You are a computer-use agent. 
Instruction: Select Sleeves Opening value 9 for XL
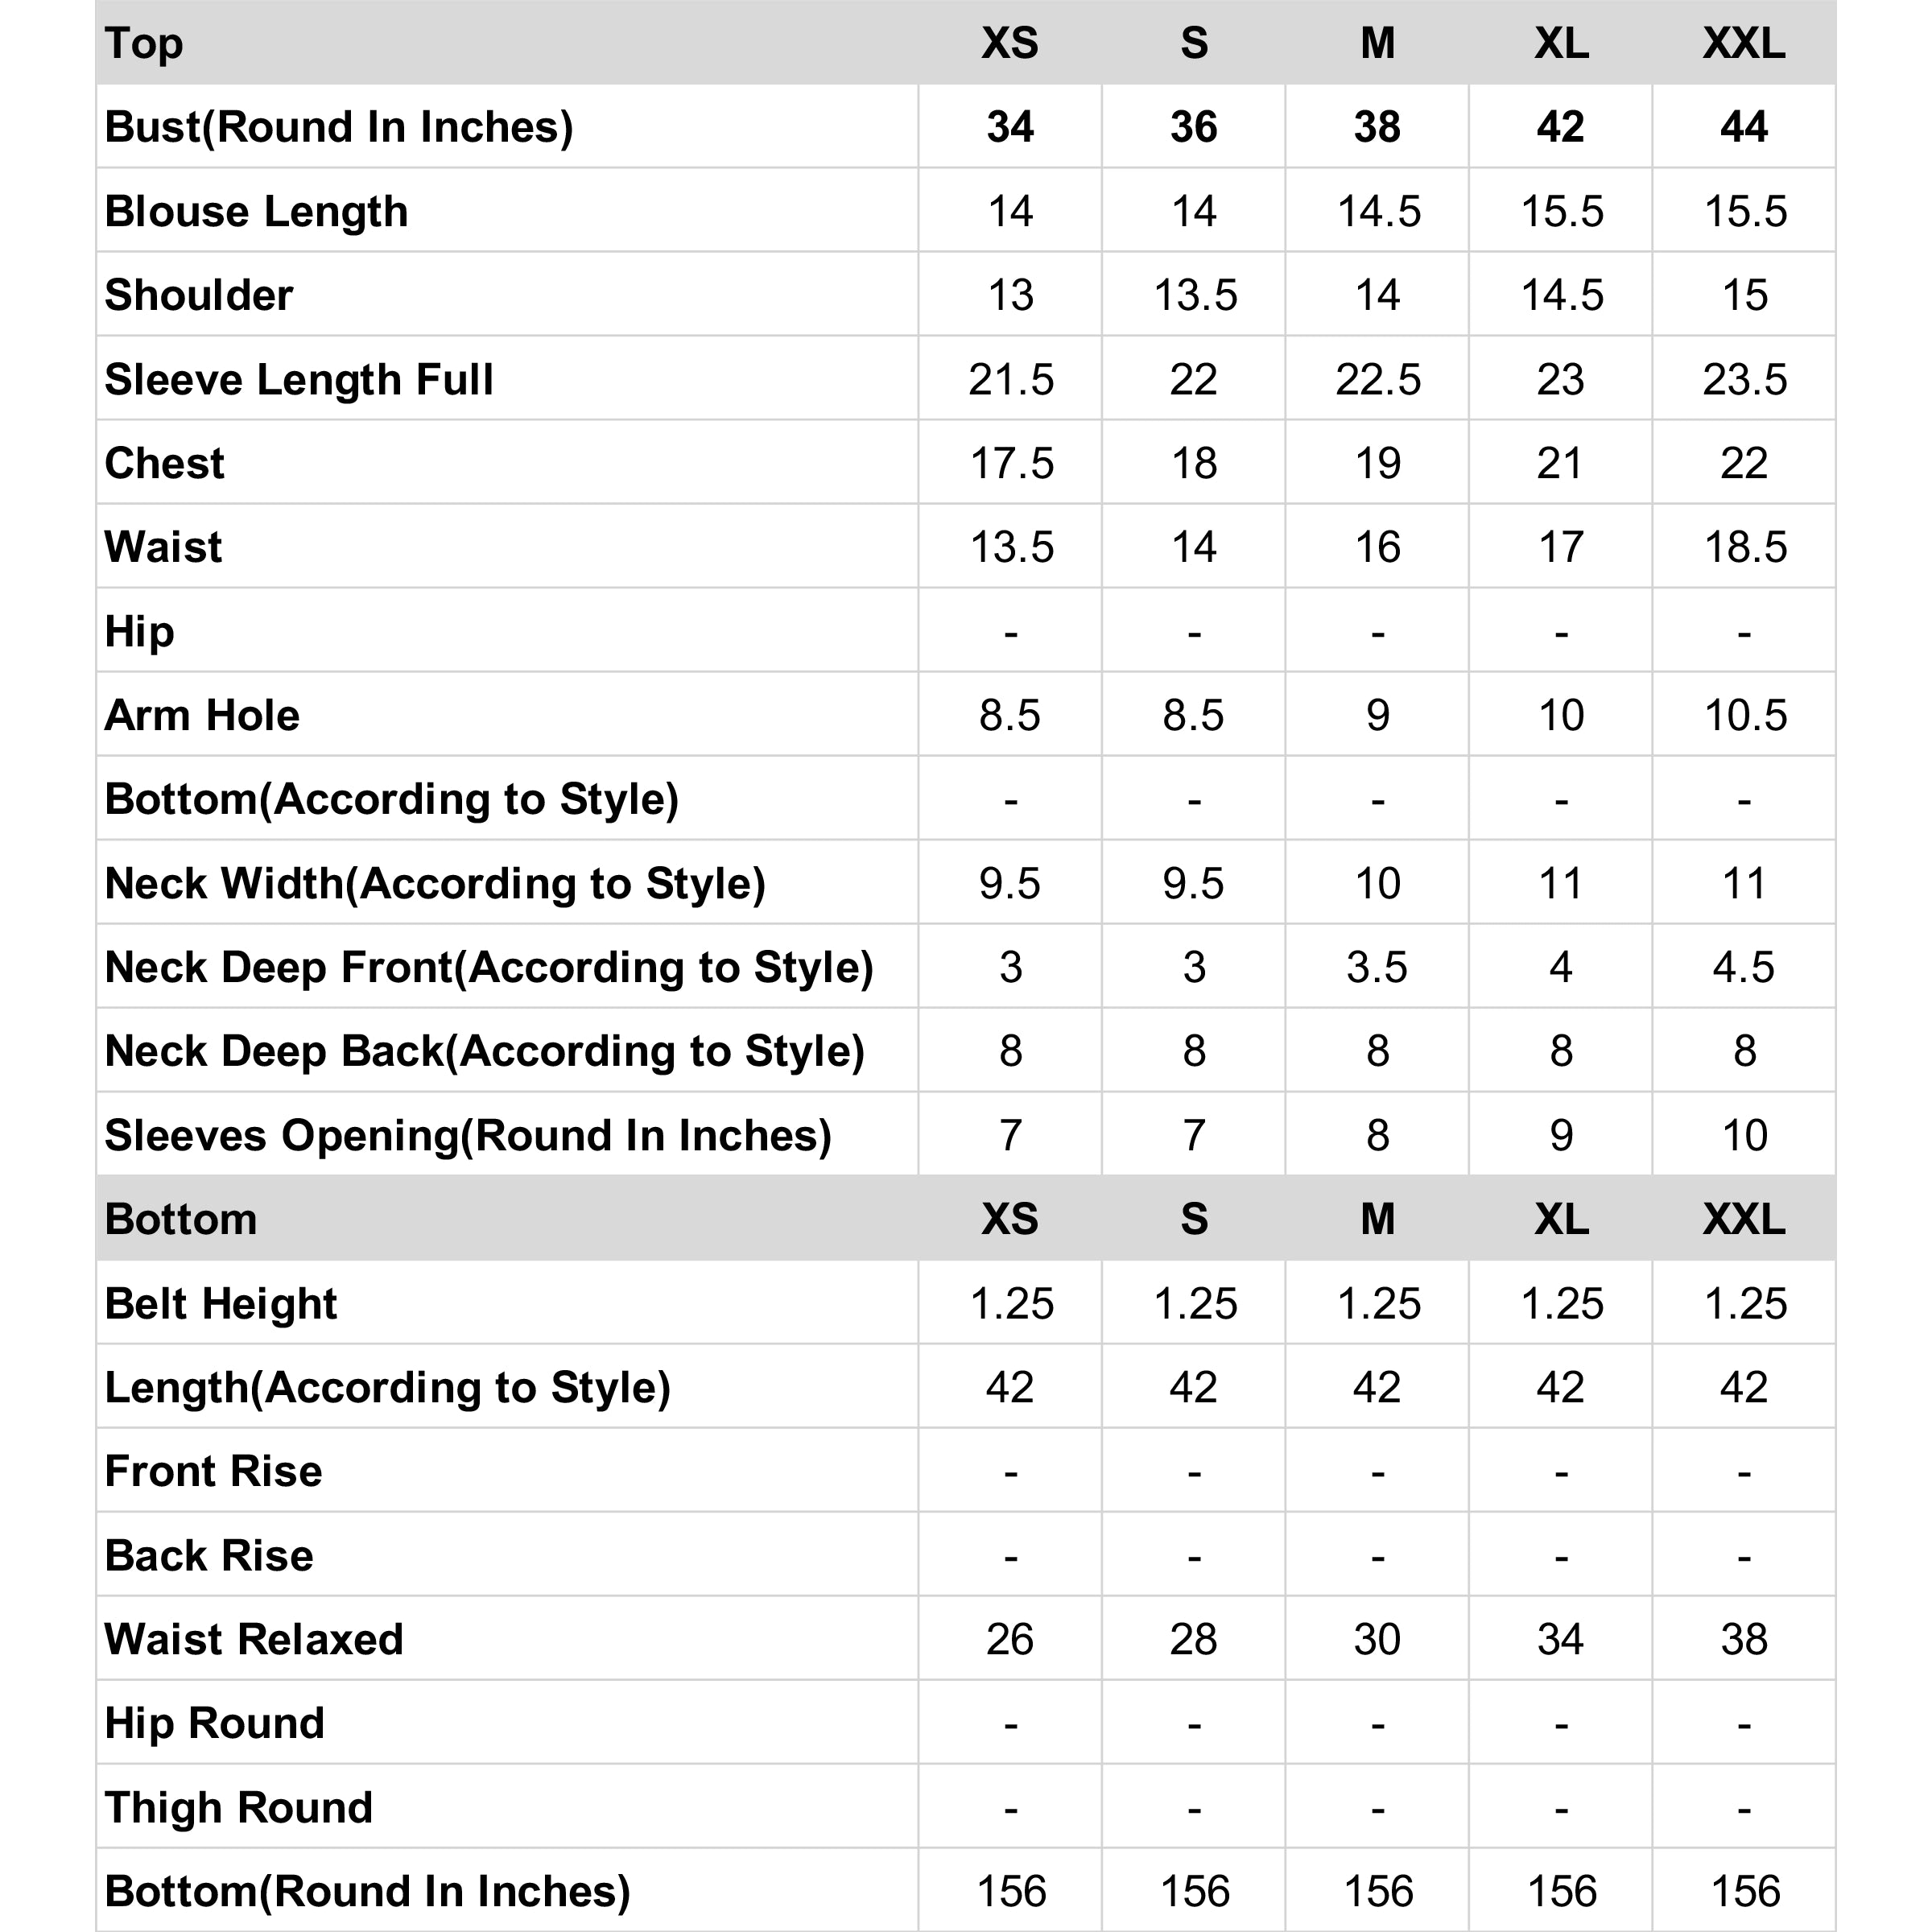coord(1561,1135)
